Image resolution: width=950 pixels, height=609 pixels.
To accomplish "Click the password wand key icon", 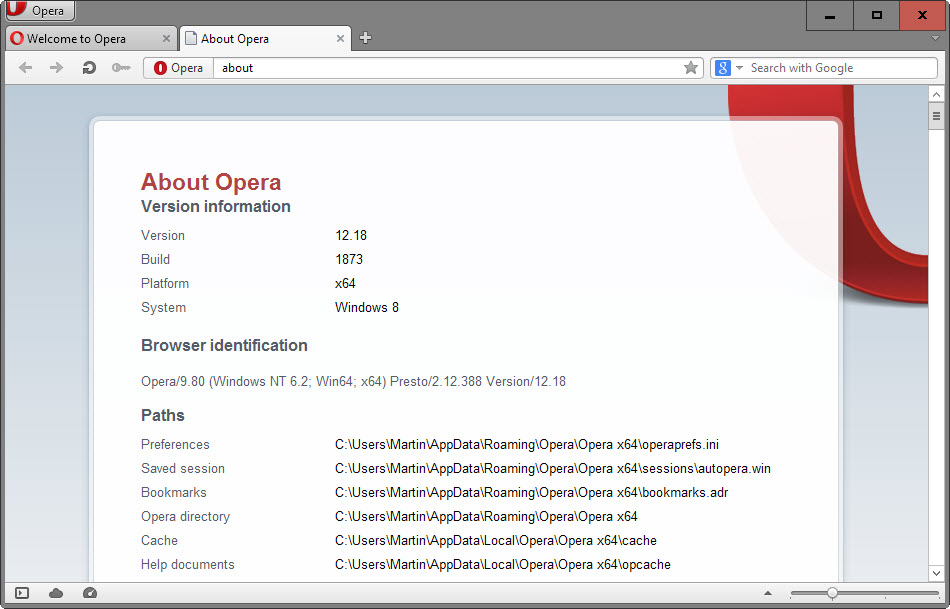I will [121, 68].
